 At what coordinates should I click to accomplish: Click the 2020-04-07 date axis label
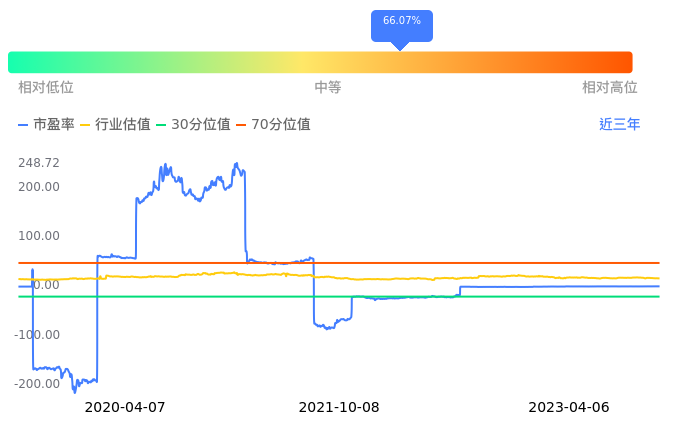click(125, 408)
